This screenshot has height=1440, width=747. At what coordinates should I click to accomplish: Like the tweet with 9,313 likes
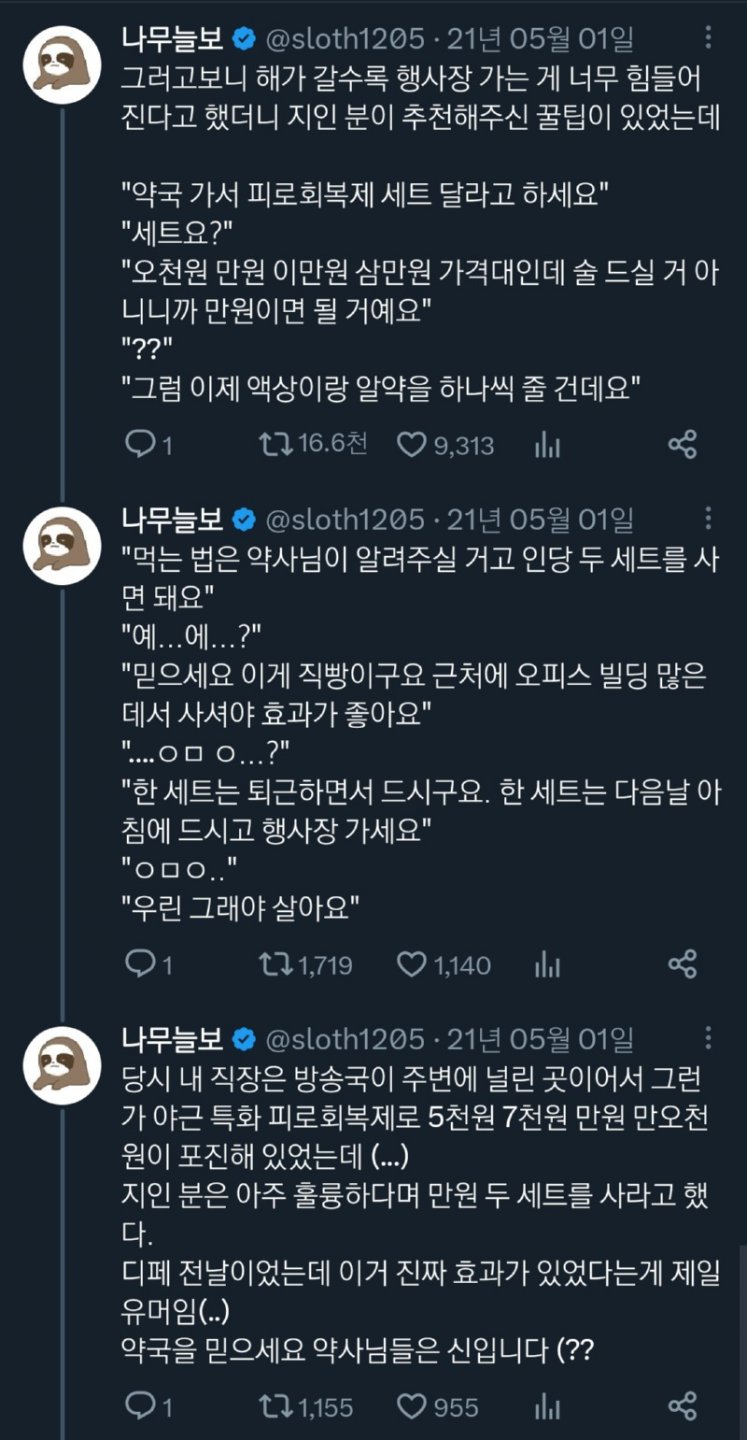412,444
